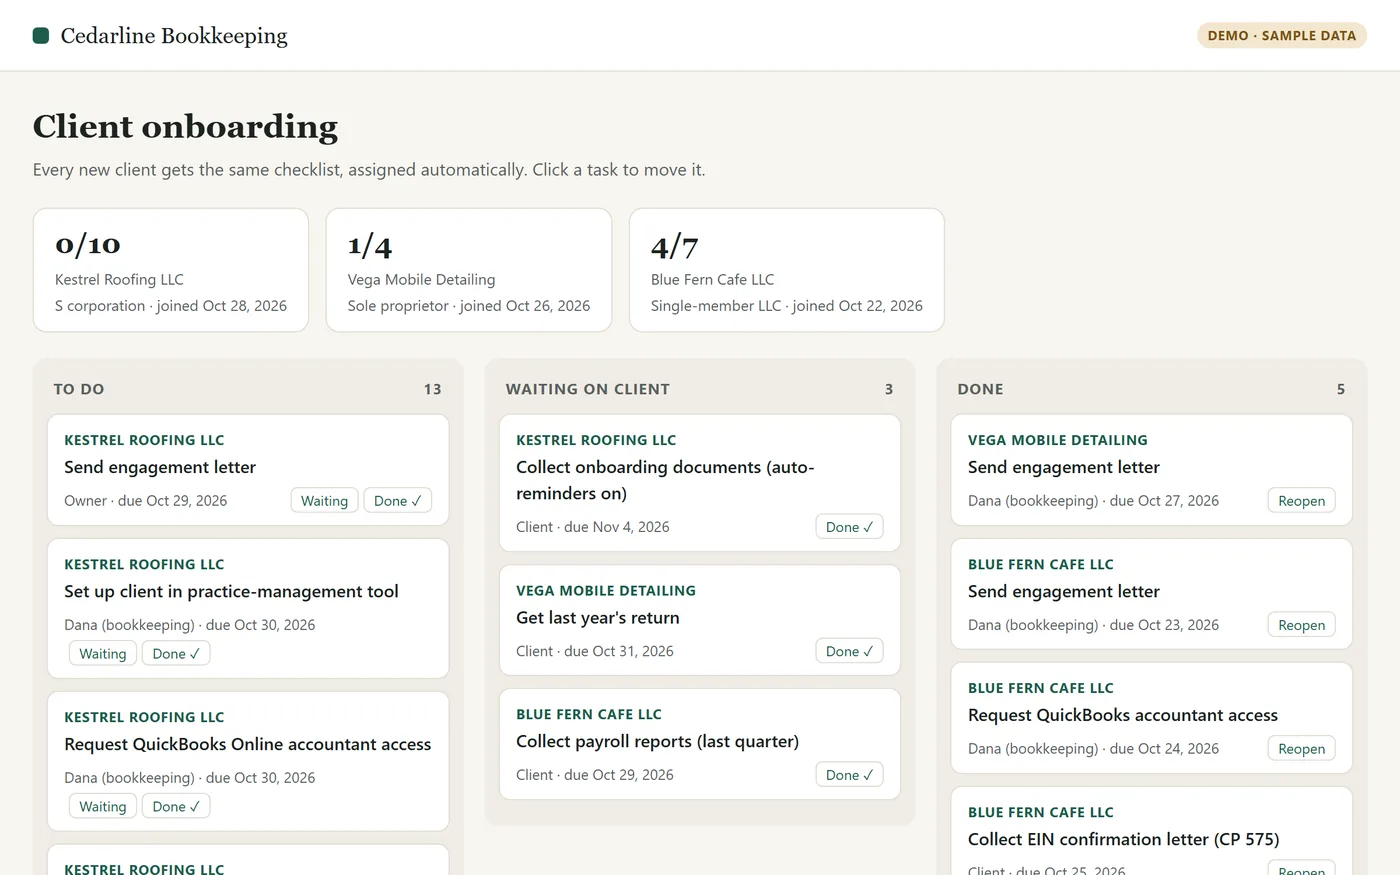Mark Collect onboarding documents task Done
The height and width of the screenshot is (875, 1400).
click(849, 527)
